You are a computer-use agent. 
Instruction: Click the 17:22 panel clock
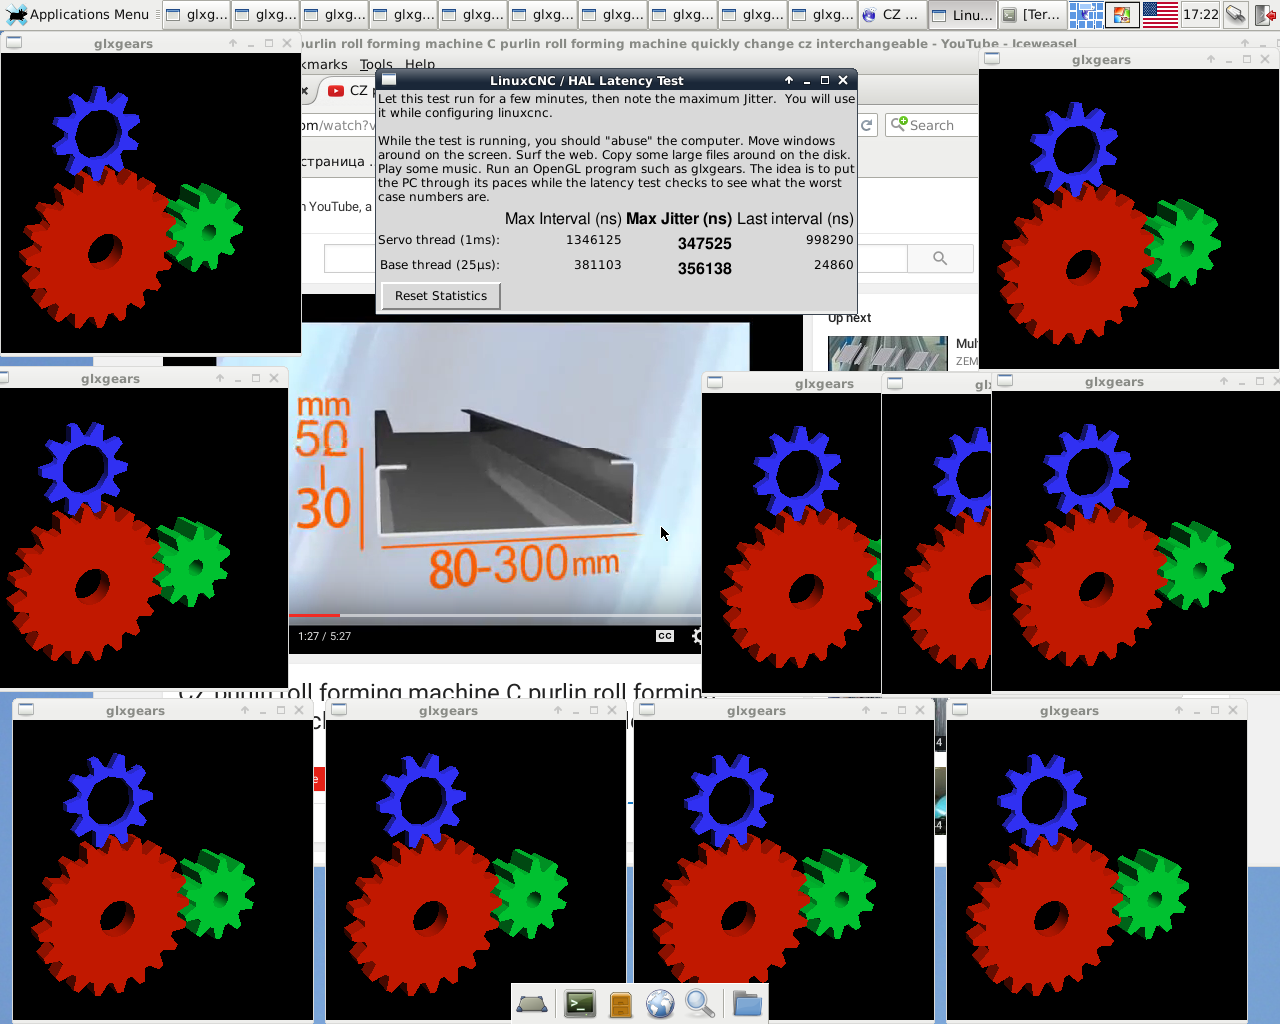(1200, 14)
